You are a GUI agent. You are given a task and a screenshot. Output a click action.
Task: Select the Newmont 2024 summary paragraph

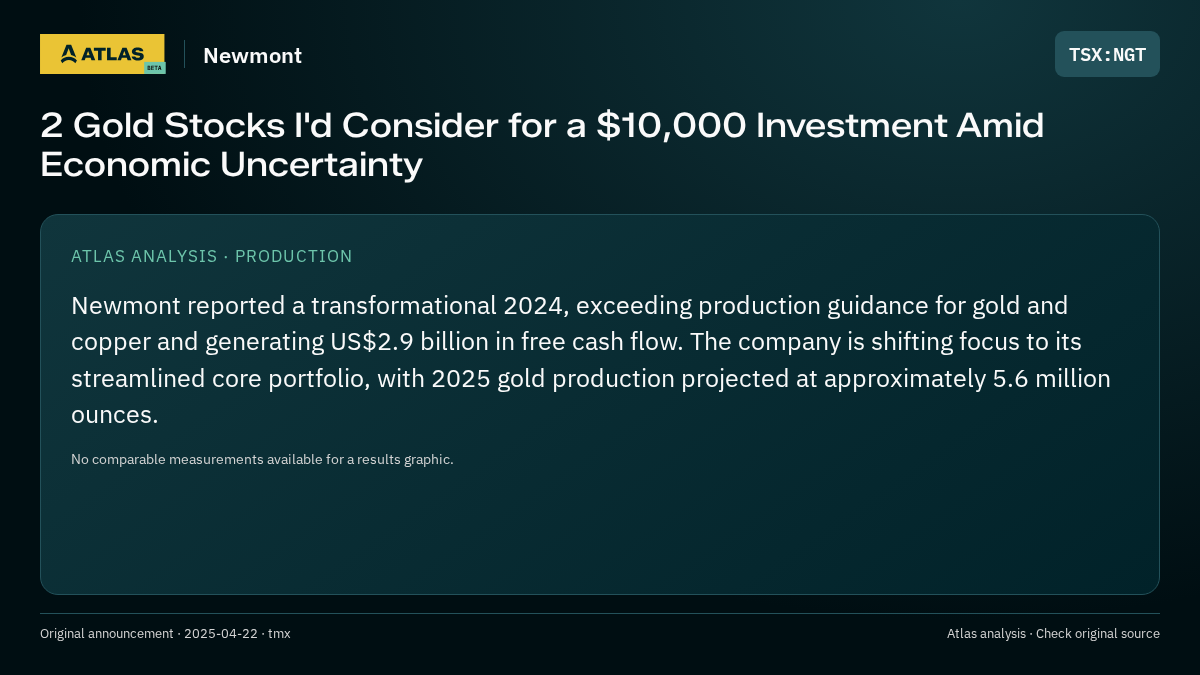591,360
